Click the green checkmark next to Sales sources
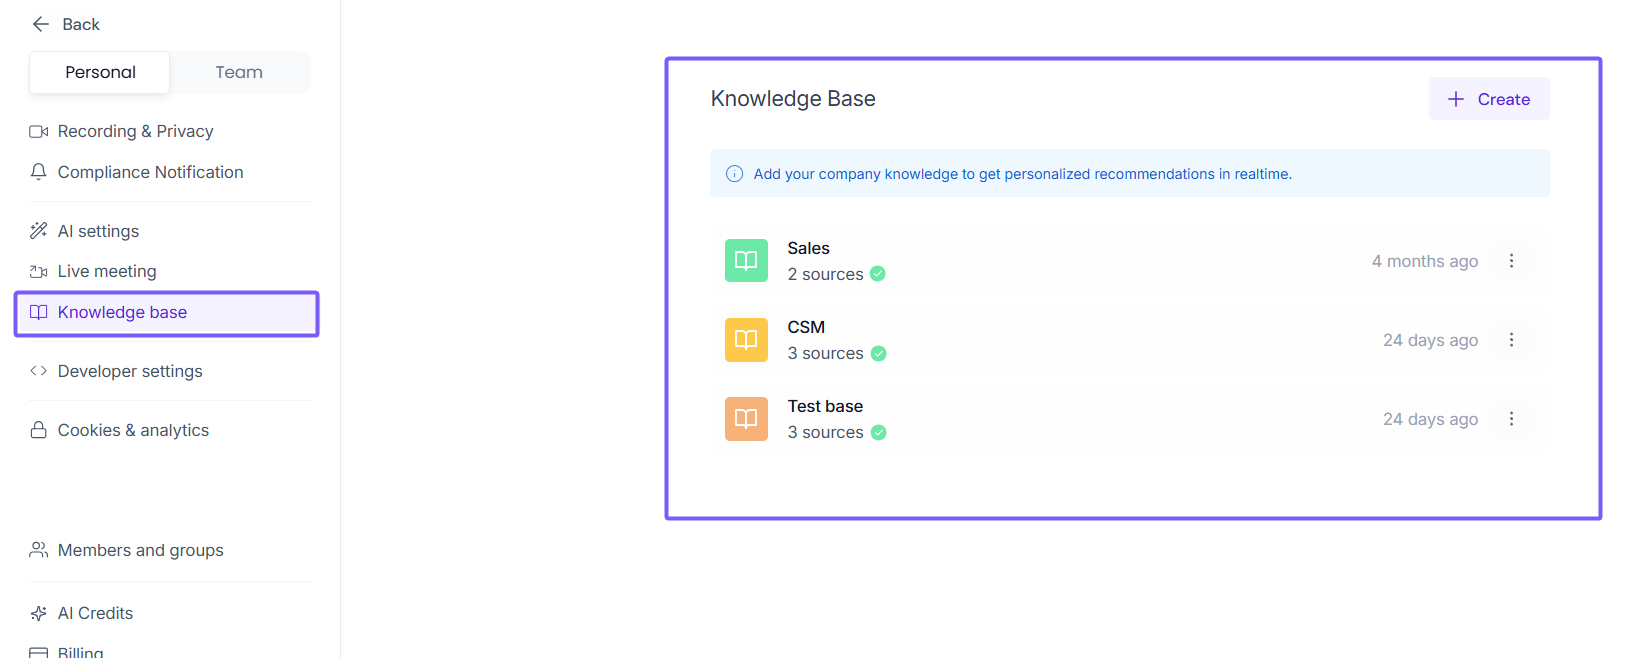The image size is (1649, 658). [878, 274]
